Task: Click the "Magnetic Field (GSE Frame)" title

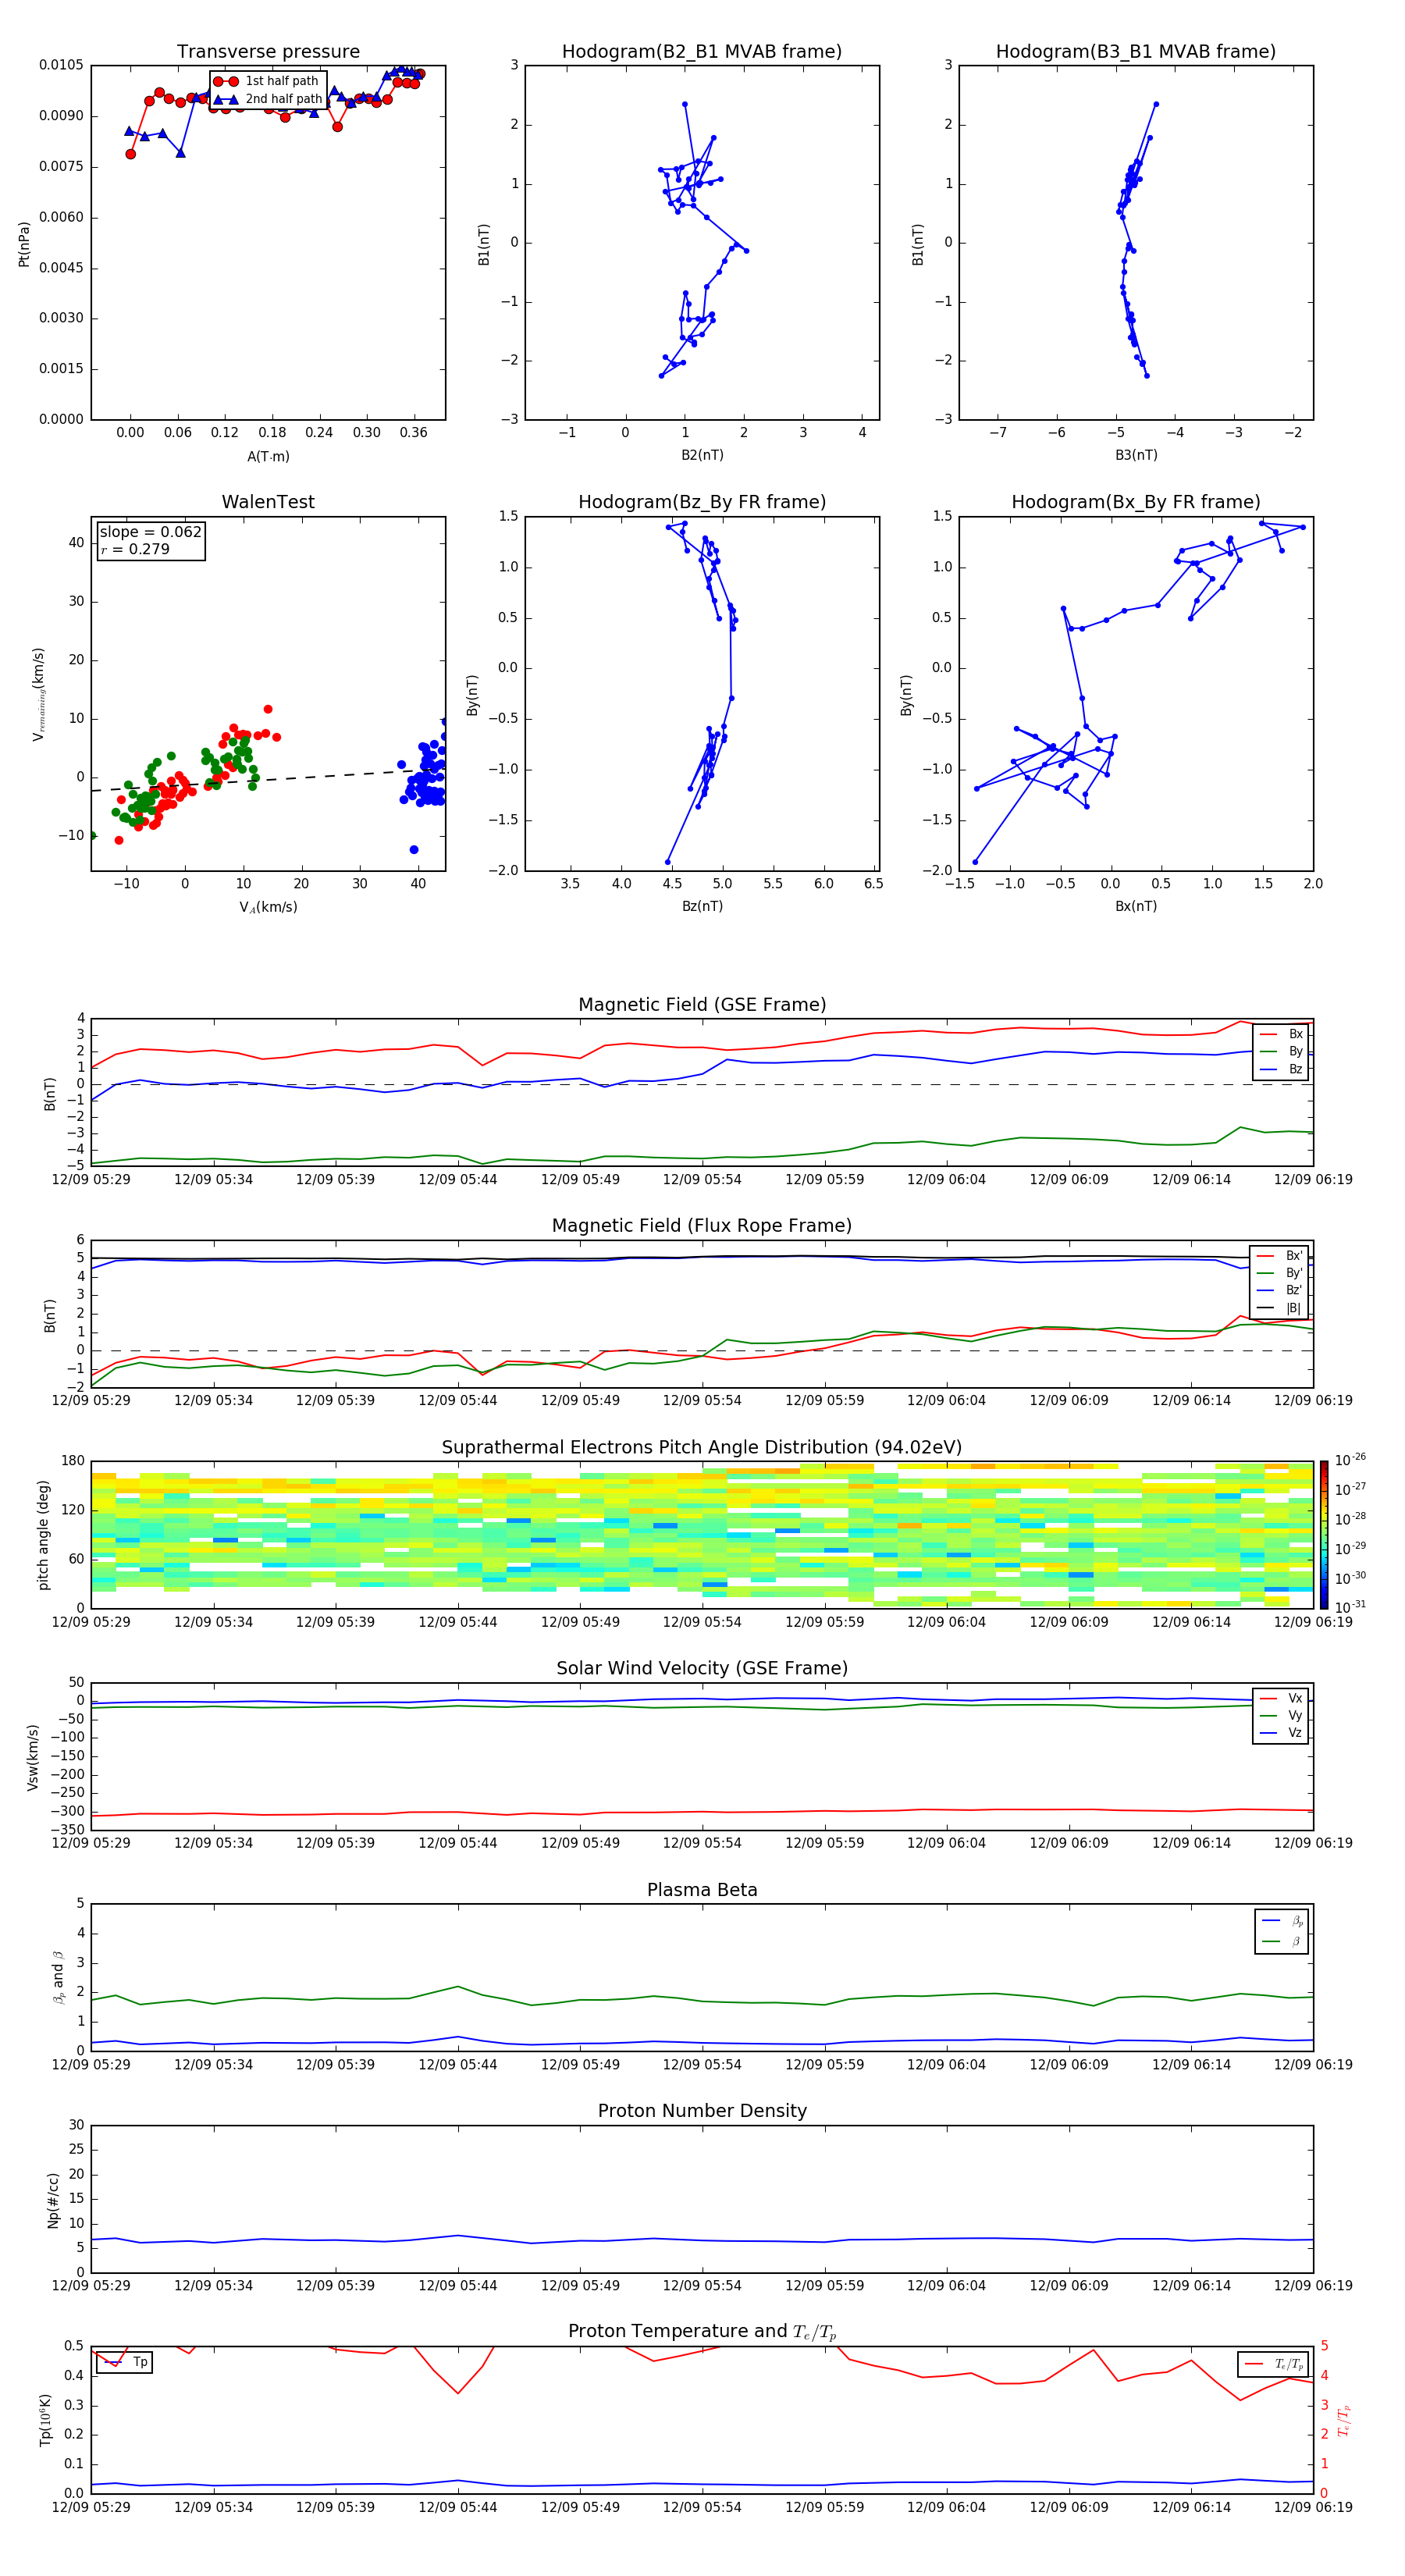Action: point(702,1004)
